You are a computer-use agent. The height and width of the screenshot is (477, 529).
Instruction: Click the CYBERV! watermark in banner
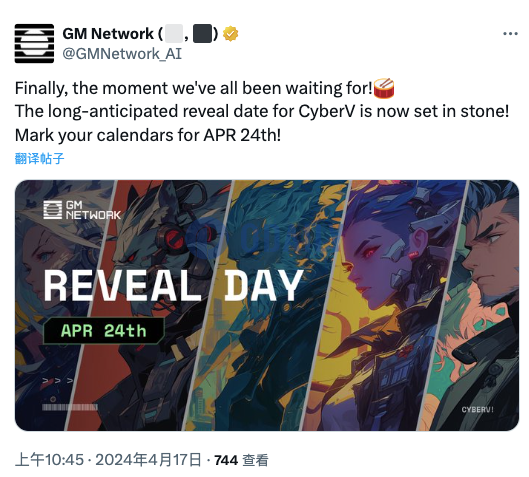pos(477,410)
